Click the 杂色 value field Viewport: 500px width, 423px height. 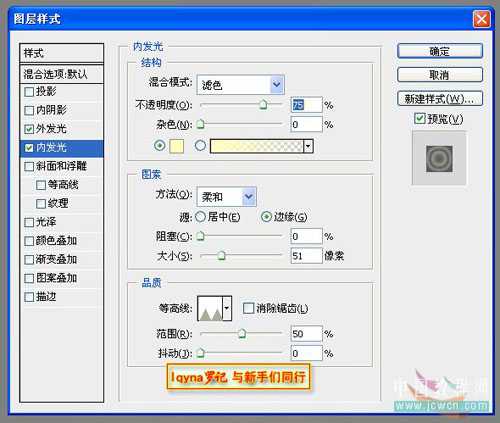click(x=306, y=124)
